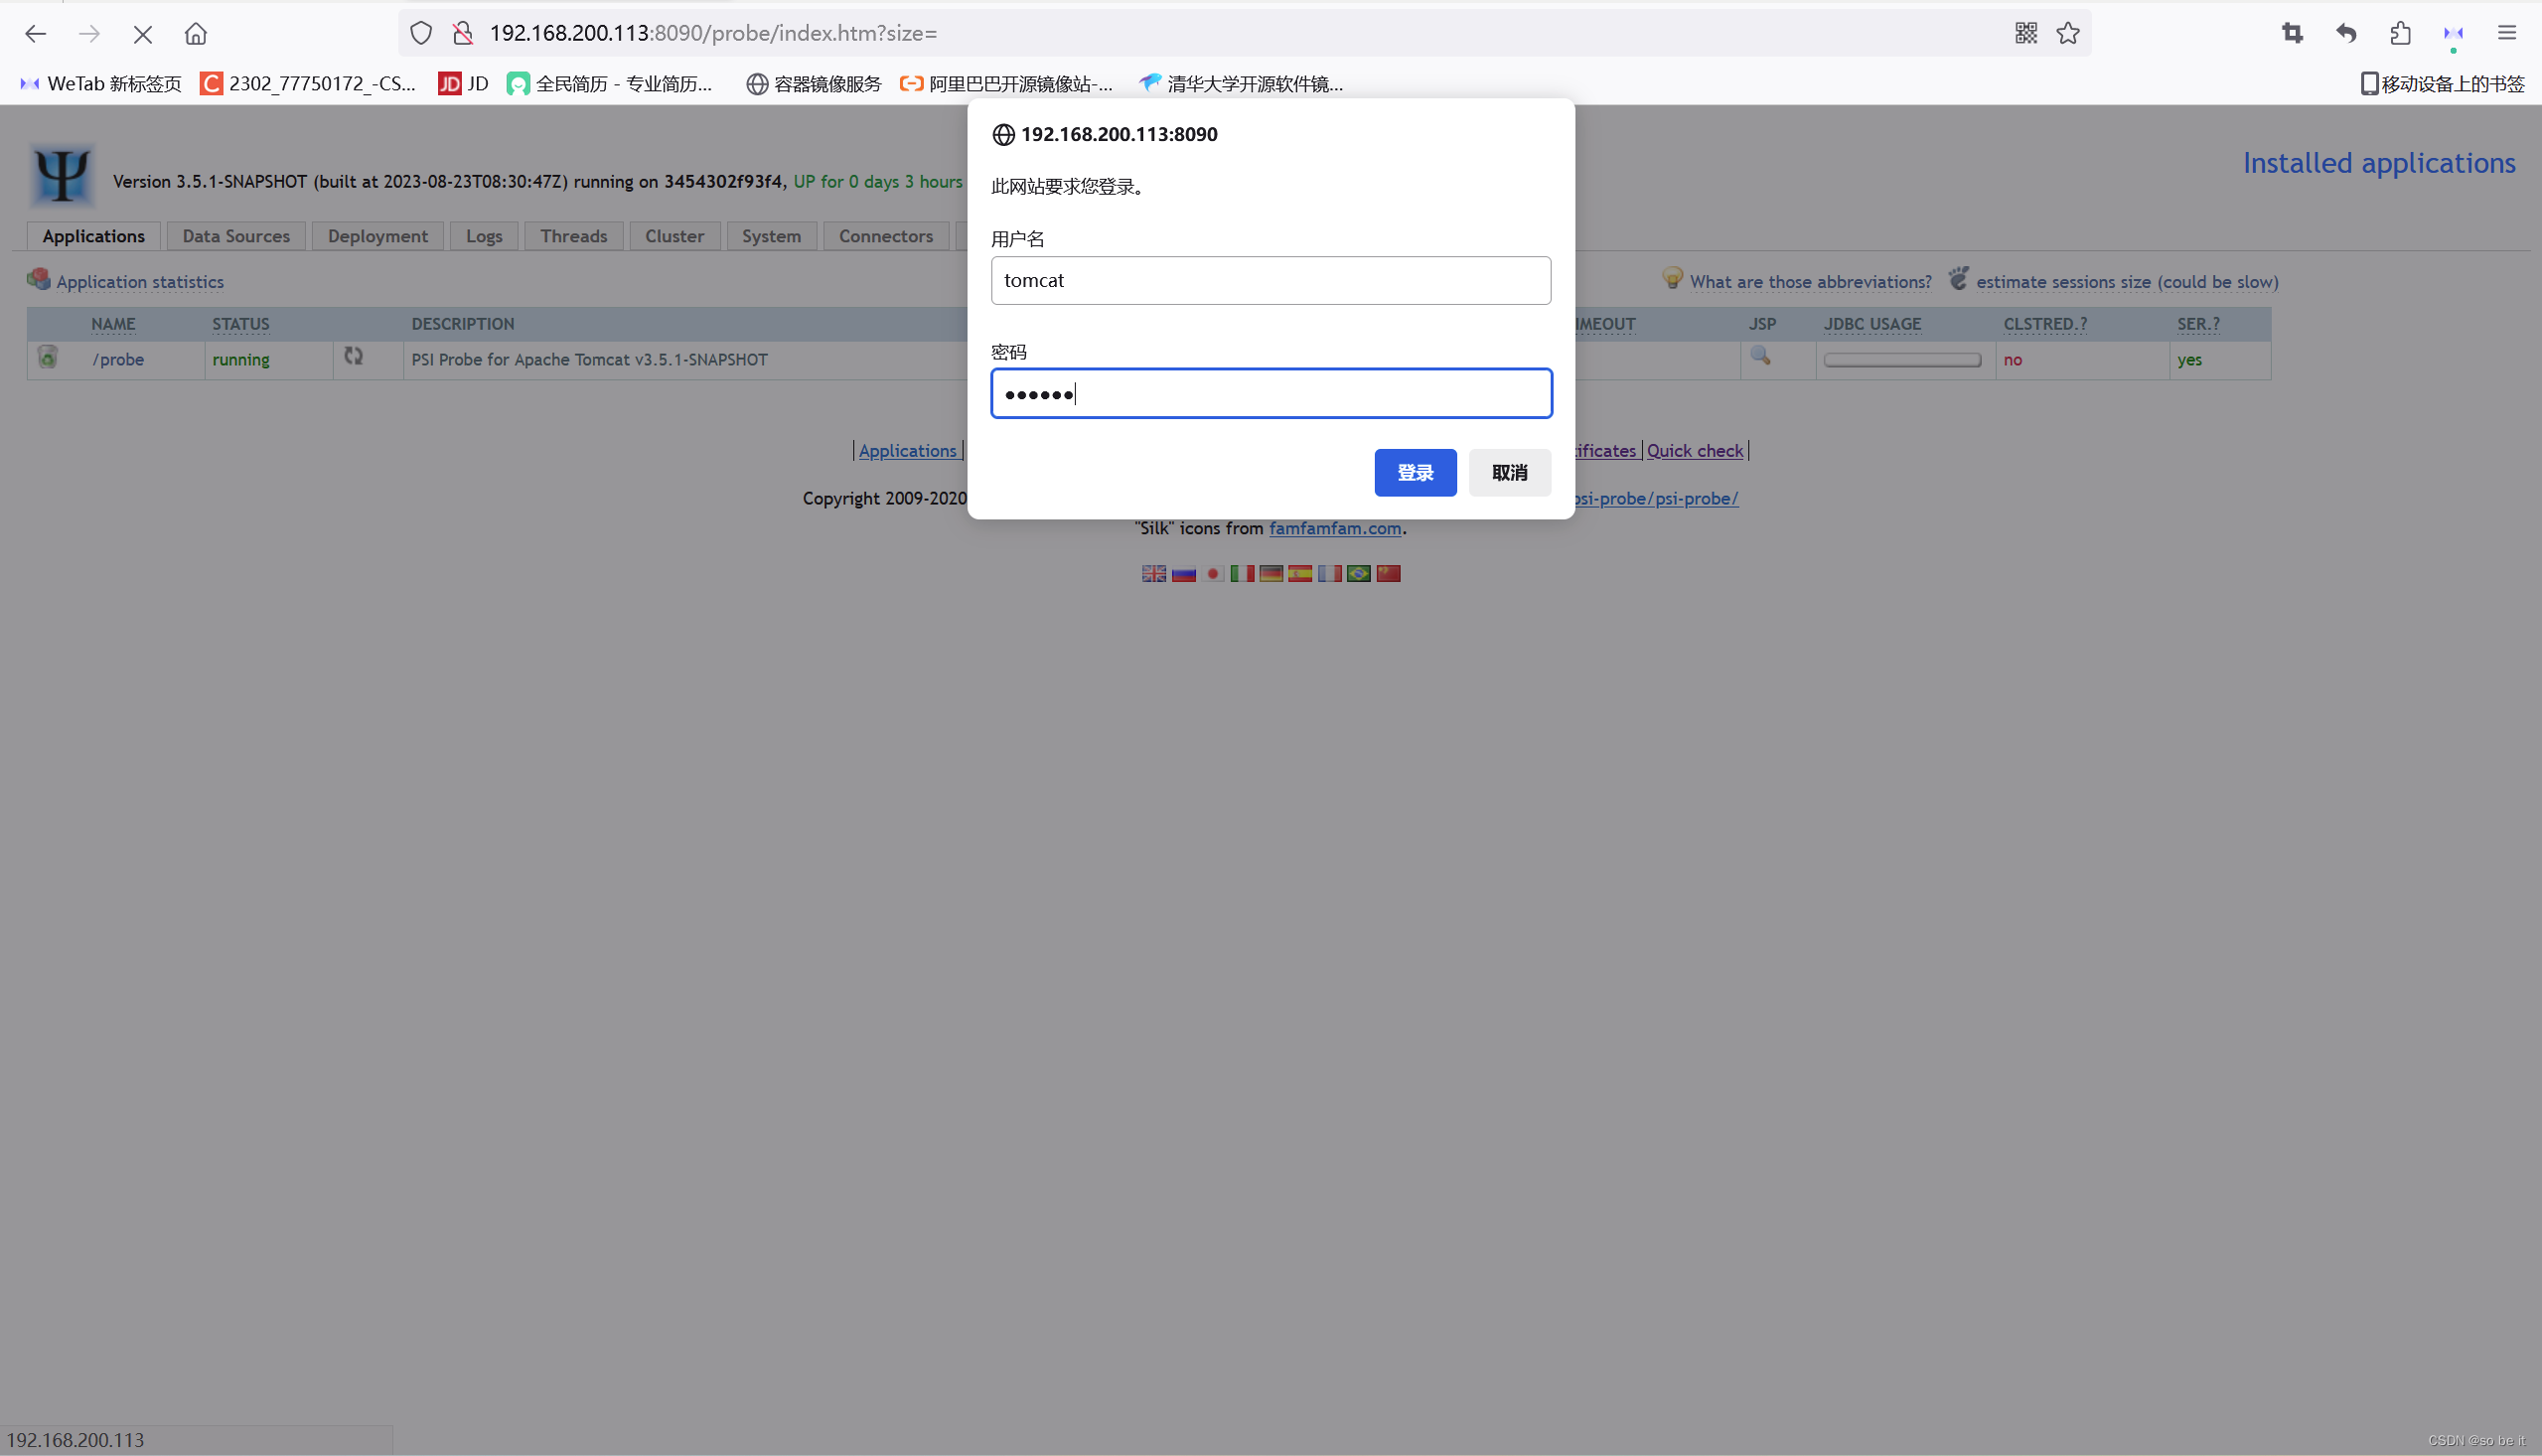Open WeTab 新标签页 bookmark
The image size is (2542, 1456).
click(x=101, y=84)
